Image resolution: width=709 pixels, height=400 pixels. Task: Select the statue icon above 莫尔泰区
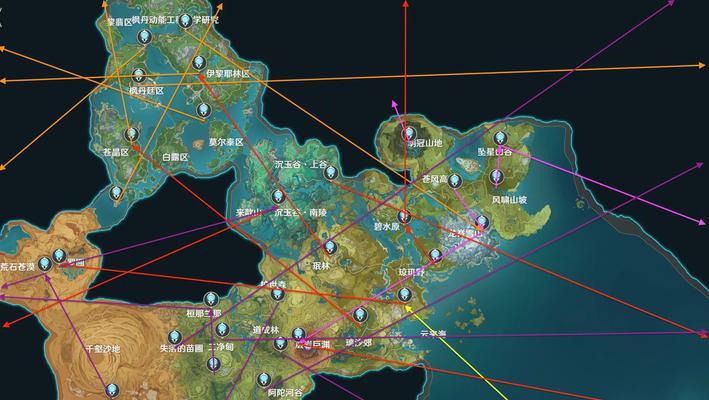tap(203, 110)
